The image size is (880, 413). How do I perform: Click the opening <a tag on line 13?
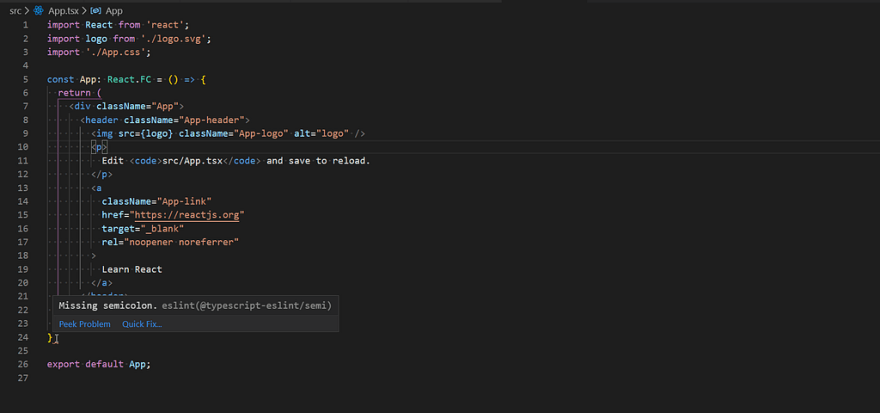[97, 188]
